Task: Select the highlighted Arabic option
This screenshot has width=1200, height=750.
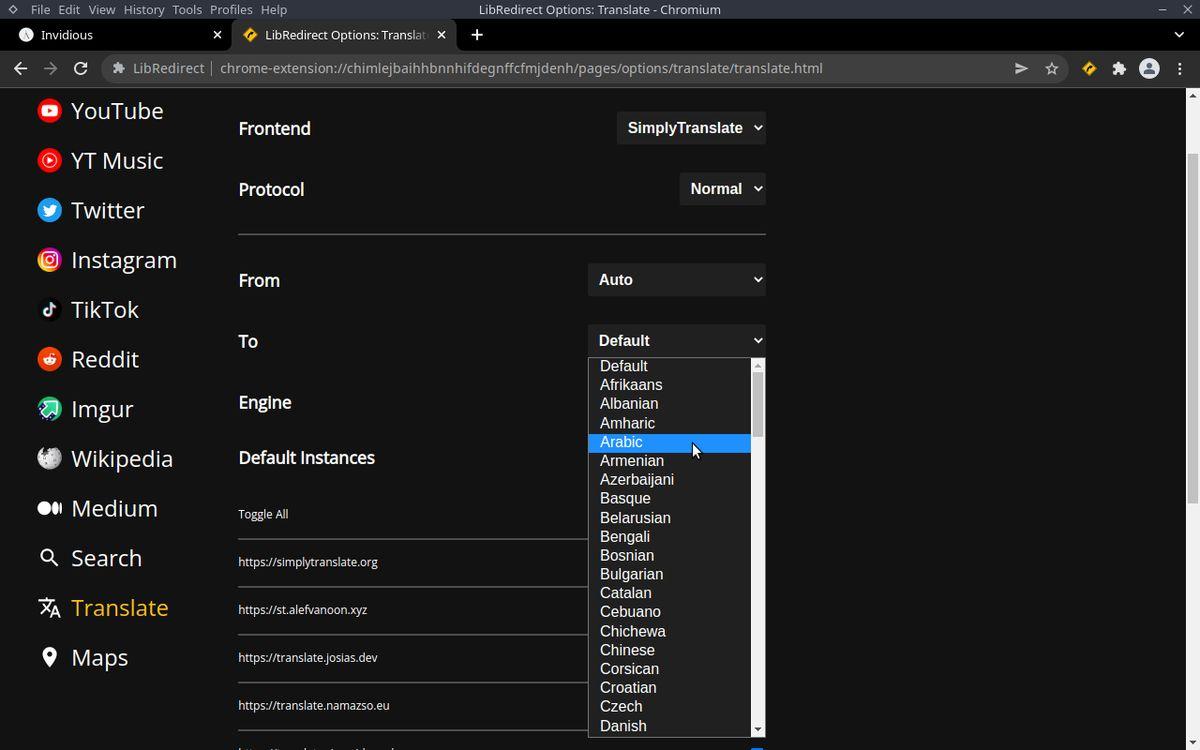Action: click(x=669, y=442)
